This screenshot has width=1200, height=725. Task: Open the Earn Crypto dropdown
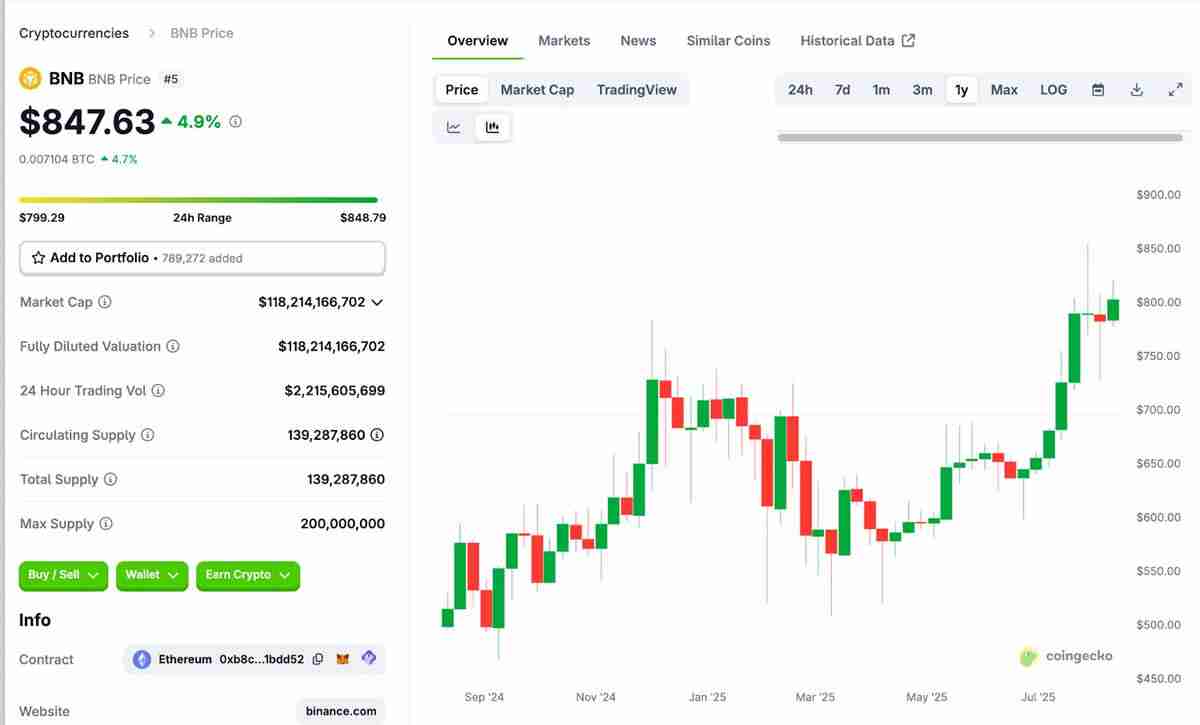[247, 575]
